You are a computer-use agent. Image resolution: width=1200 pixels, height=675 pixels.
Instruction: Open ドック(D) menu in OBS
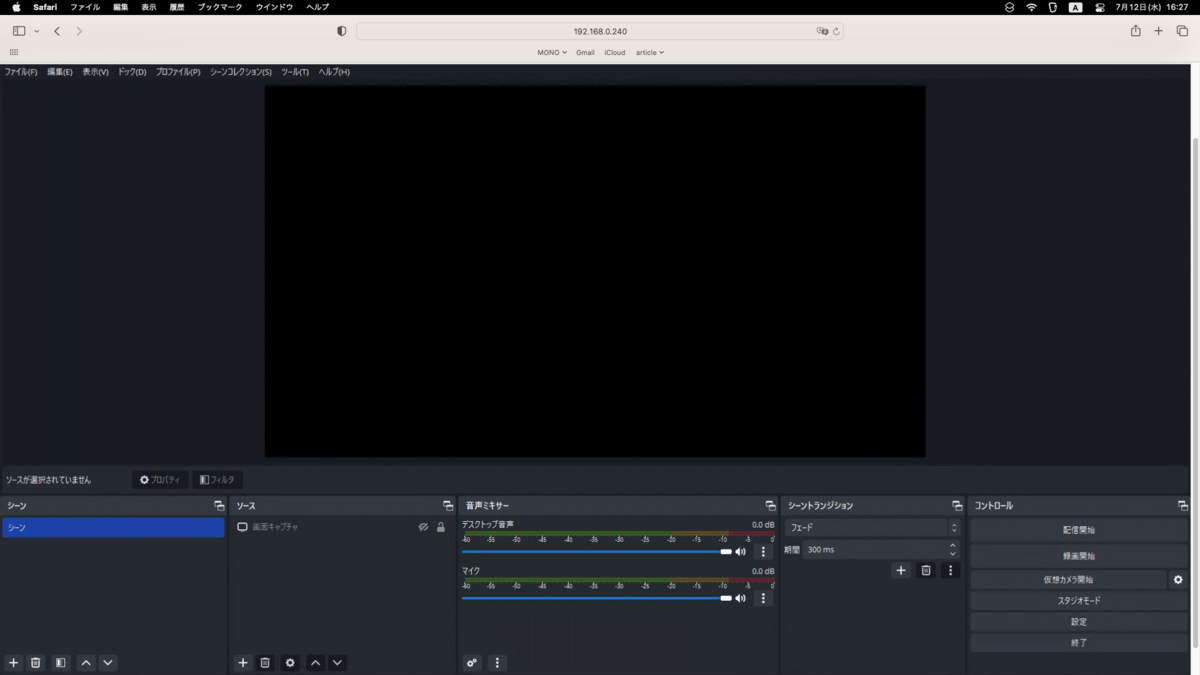coord(132,72)
